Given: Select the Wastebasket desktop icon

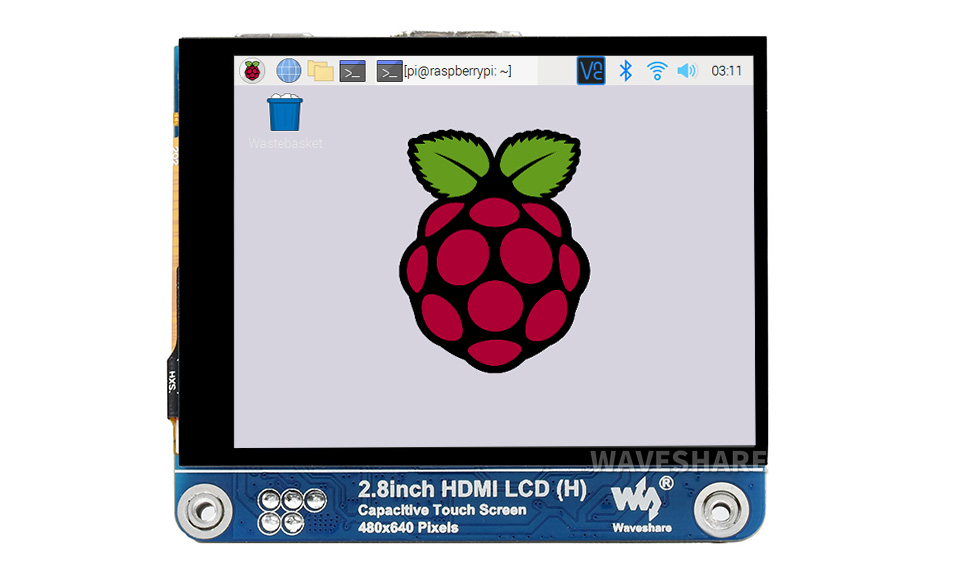Looking at the screenshot, I should [x=286, y=112].
